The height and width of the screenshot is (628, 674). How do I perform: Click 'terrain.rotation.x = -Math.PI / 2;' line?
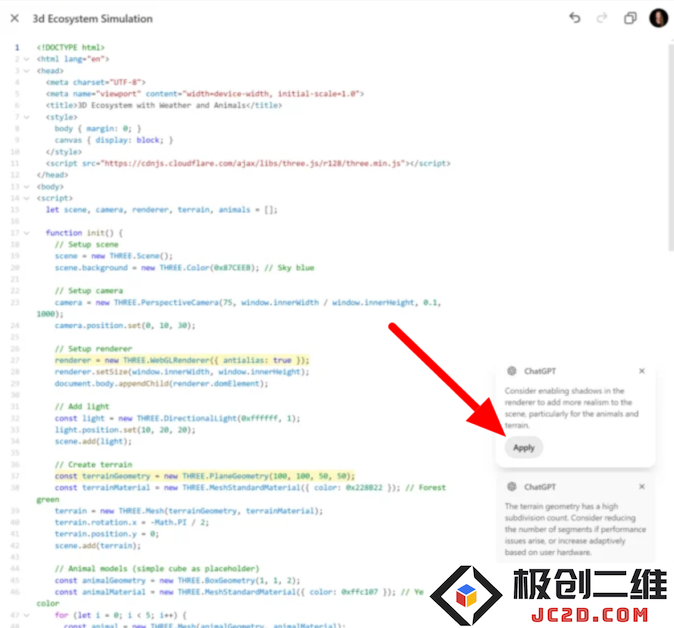(132, 522)
